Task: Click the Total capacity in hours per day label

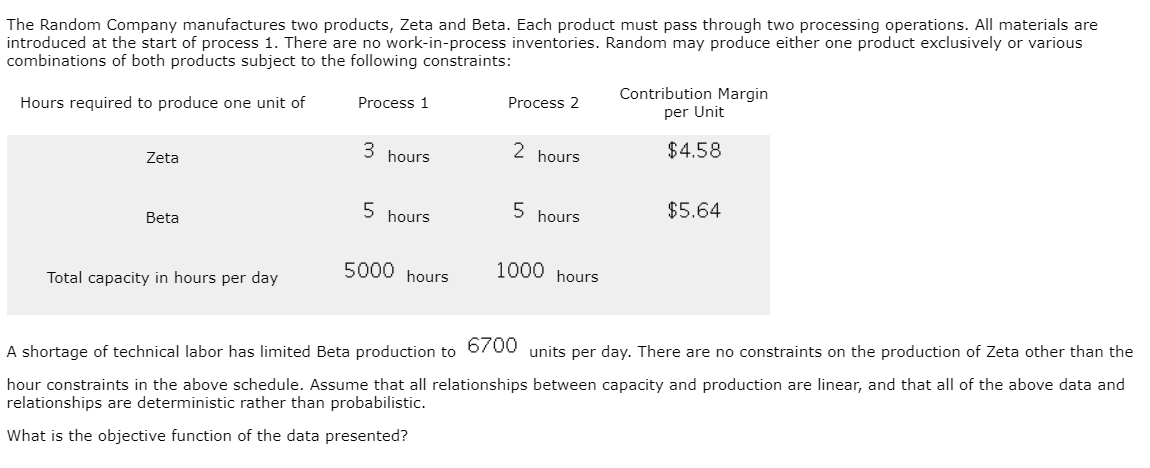Action: pyautogui.click(x=162, y=278)
